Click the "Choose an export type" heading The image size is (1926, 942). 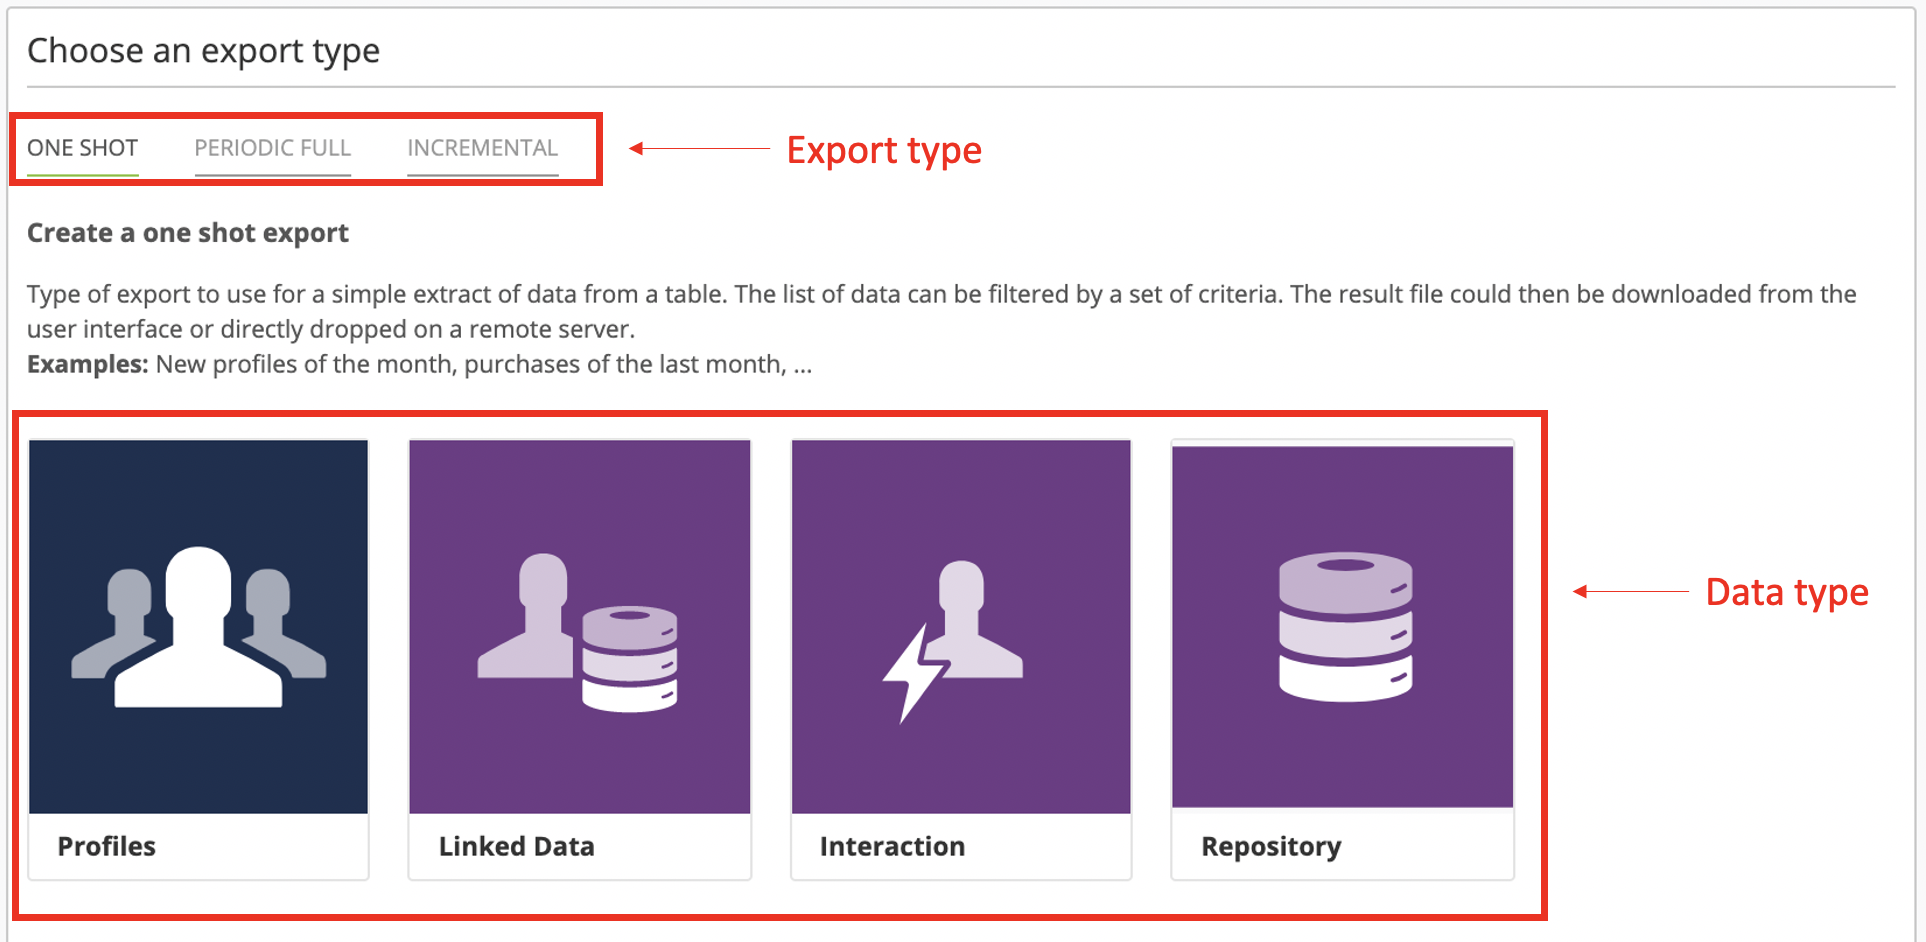coord(203,50)
